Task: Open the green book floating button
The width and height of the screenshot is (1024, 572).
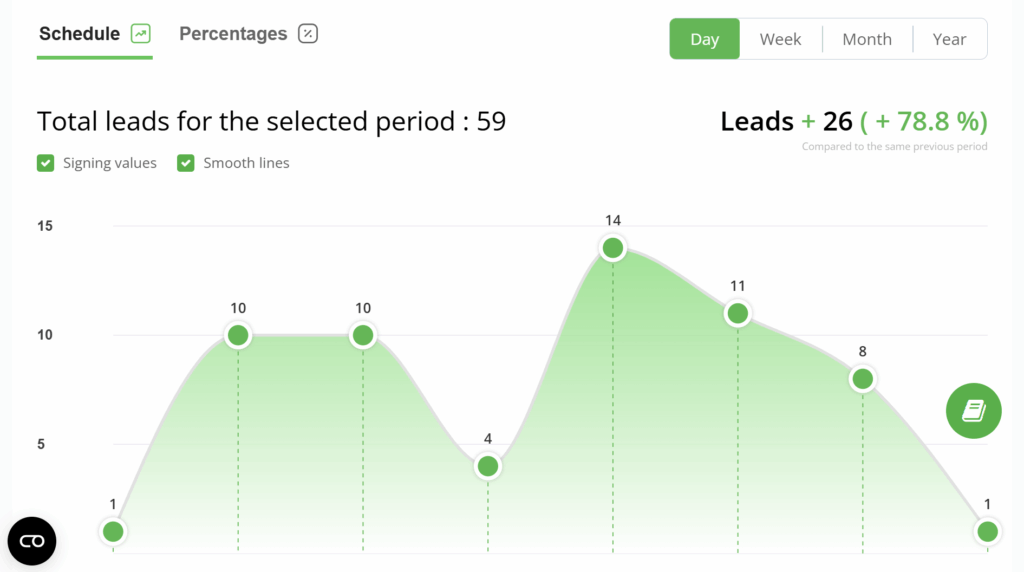Action: [973, 411]
